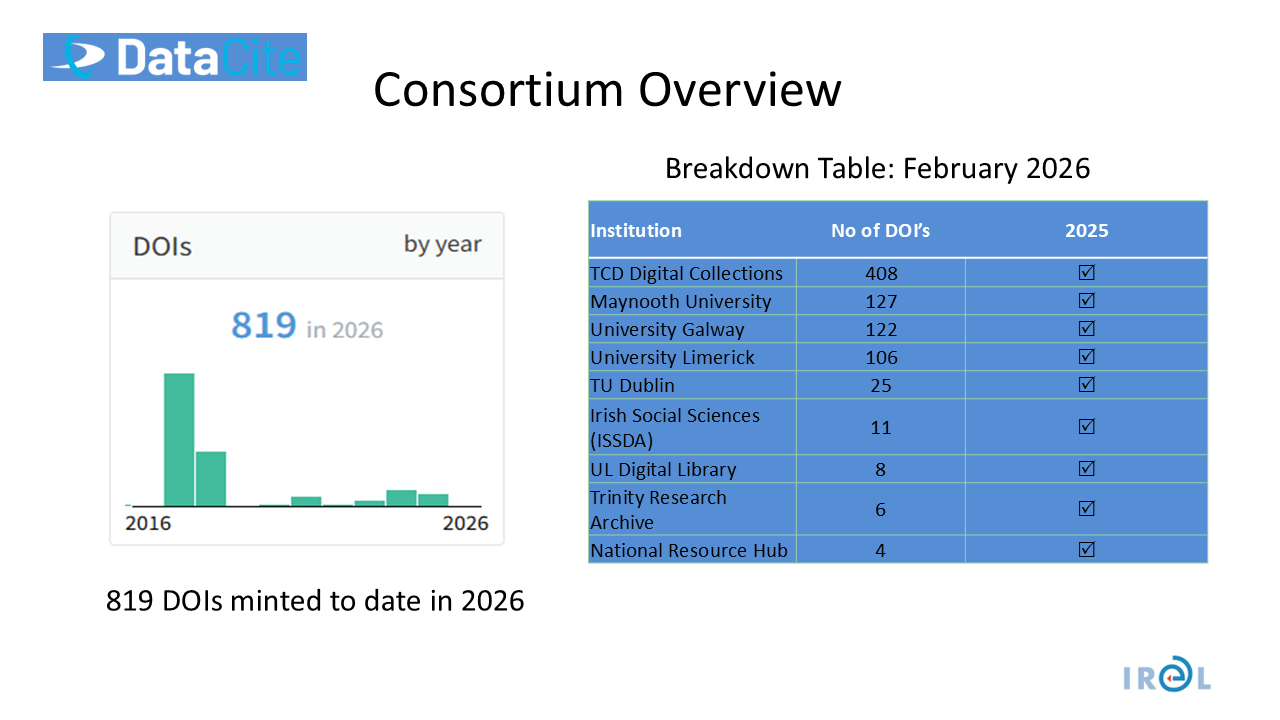Select the University Galway table cell
This screenshot has width=1280, height=720.
pyautogui.click(x=667, y=329)
